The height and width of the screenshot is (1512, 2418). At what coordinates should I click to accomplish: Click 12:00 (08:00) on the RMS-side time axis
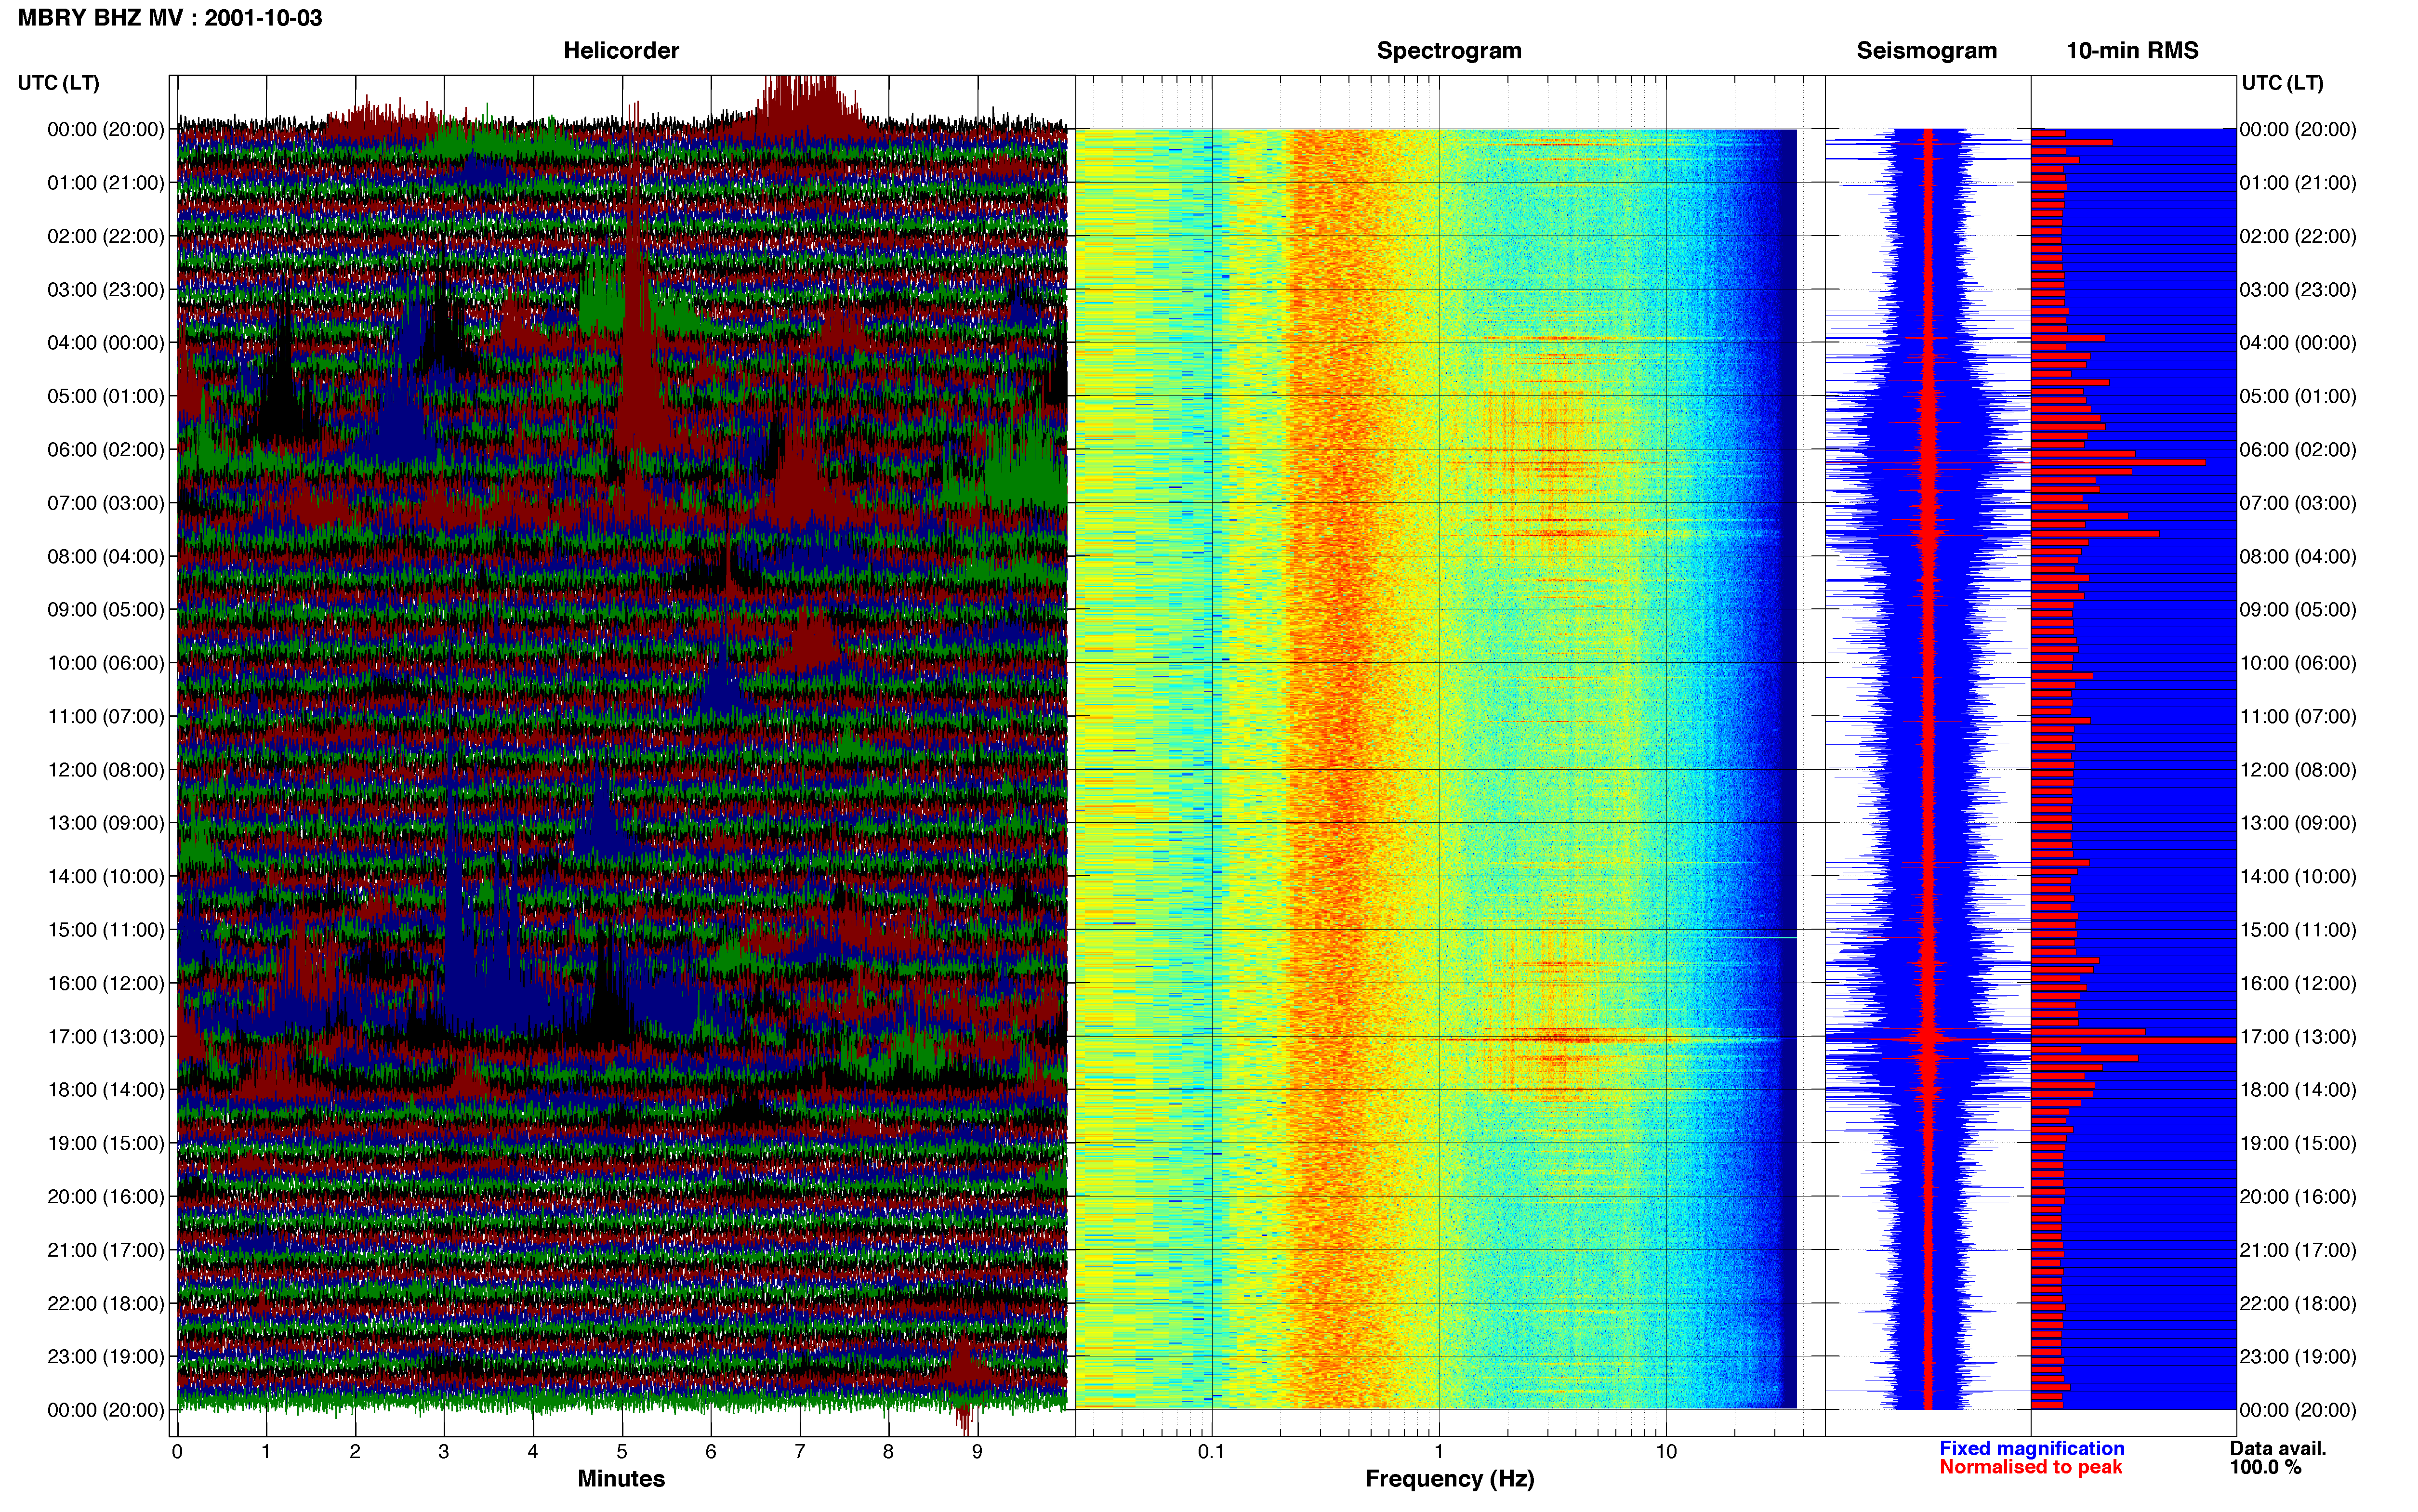point(2298,770)
